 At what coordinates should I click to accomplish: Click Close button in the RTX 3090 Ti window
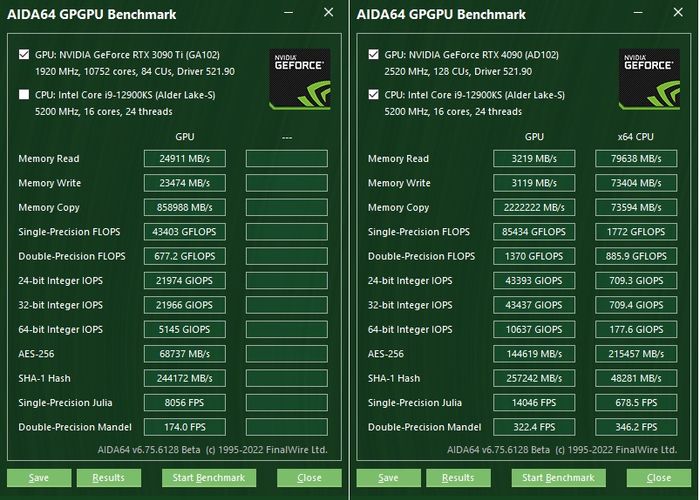coord(309,478)
